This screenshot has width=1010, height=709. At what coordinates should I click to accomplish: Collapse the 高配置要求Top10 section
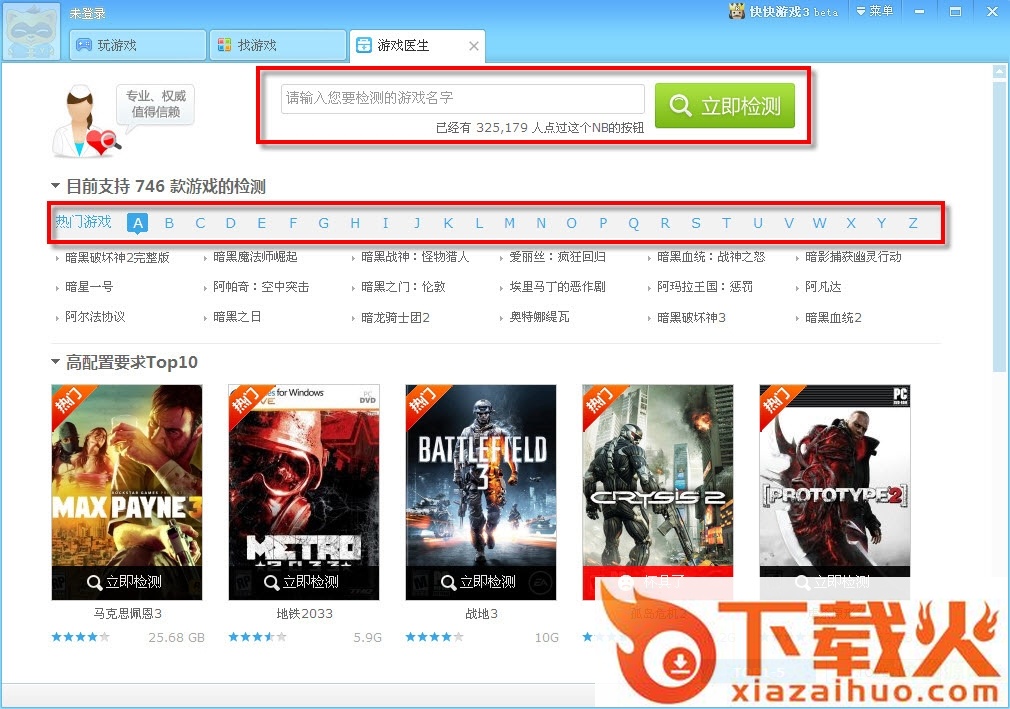[55, 362]
